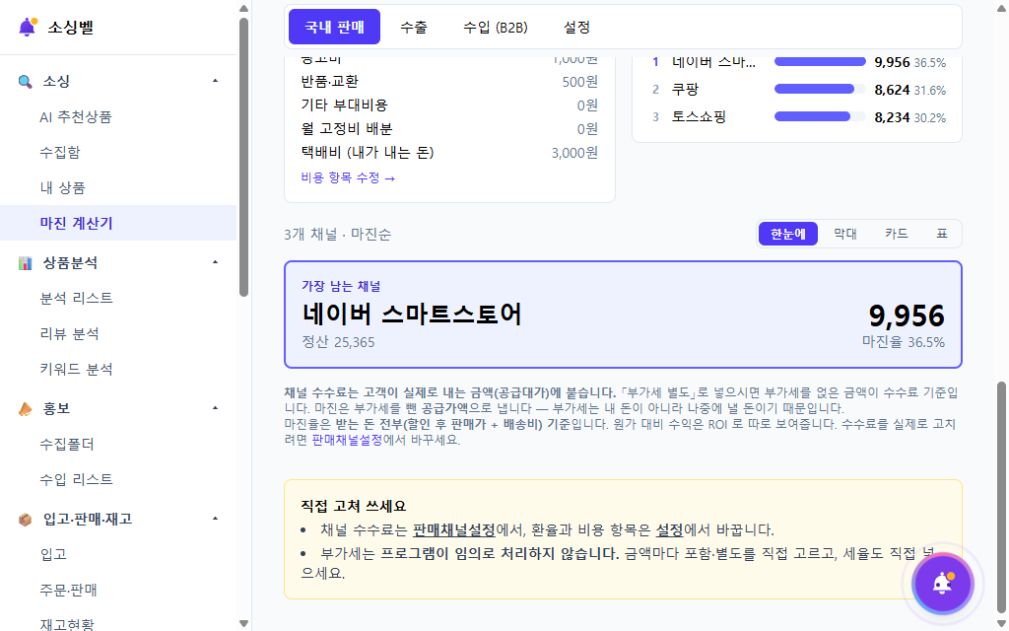Click the 소싱벨 bell logo icon
The image size is (1009, 631).
tap(28, 27)
